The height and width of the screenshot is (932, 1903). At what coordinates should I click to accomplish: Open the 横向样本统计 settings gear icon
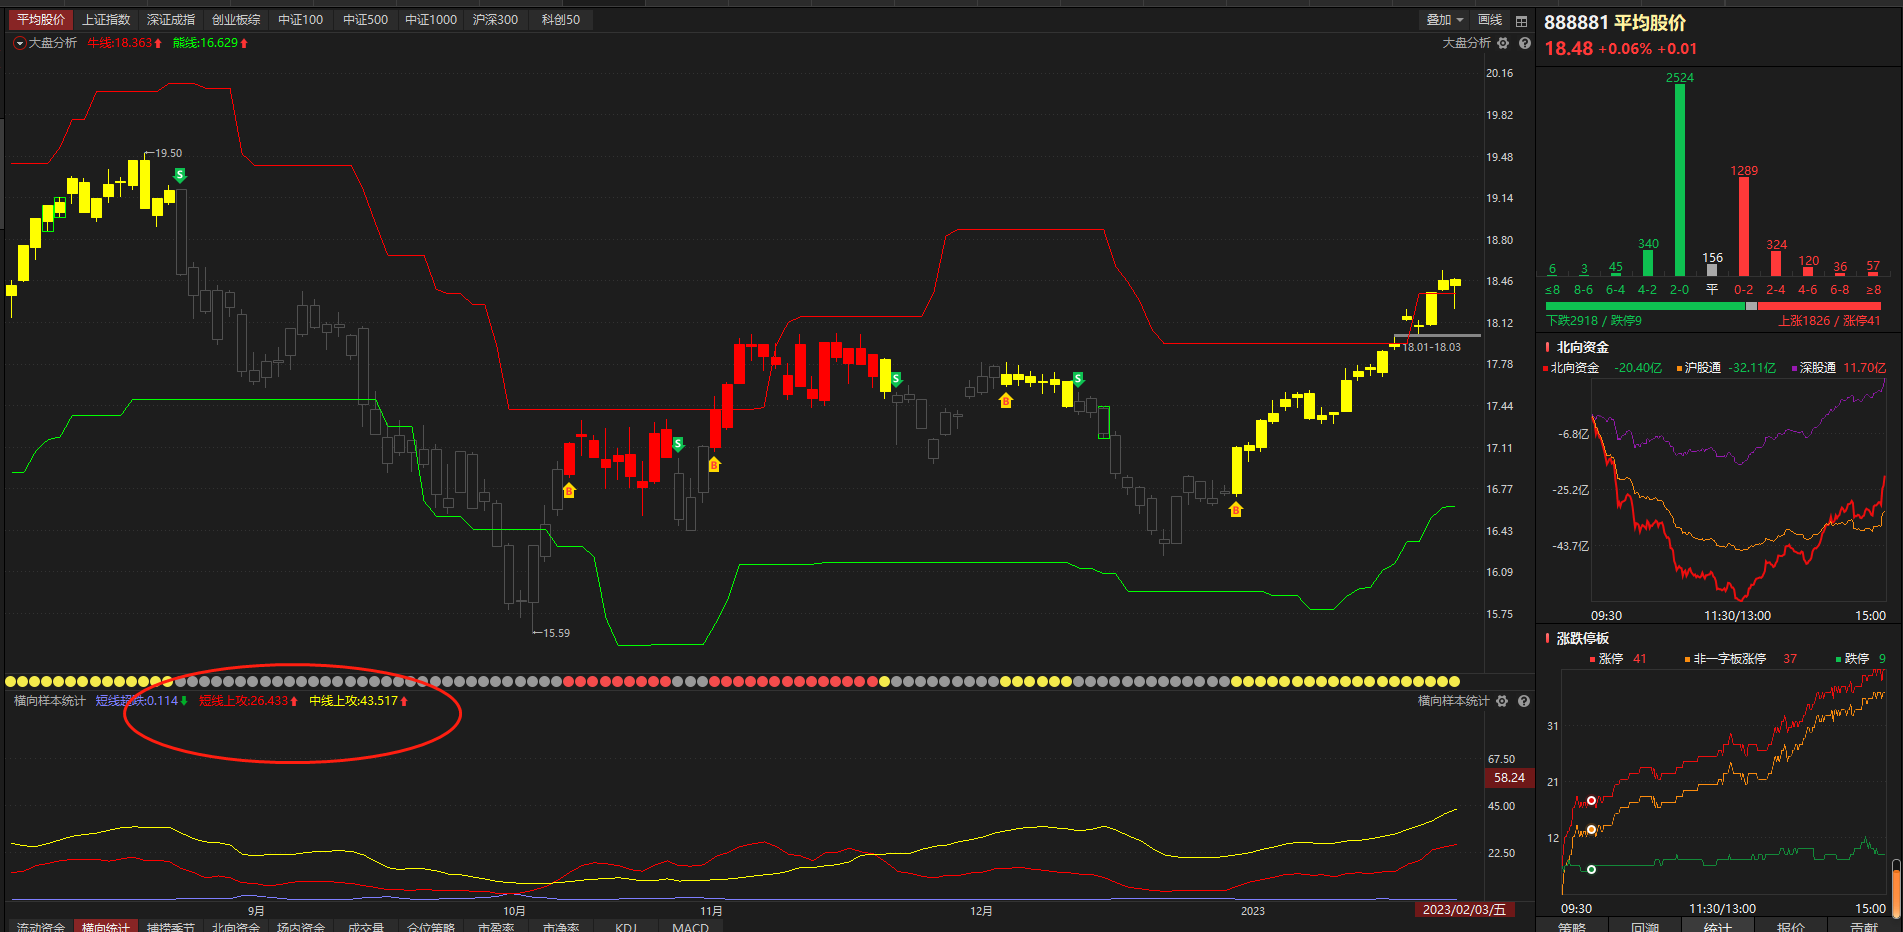[1502, 701]
